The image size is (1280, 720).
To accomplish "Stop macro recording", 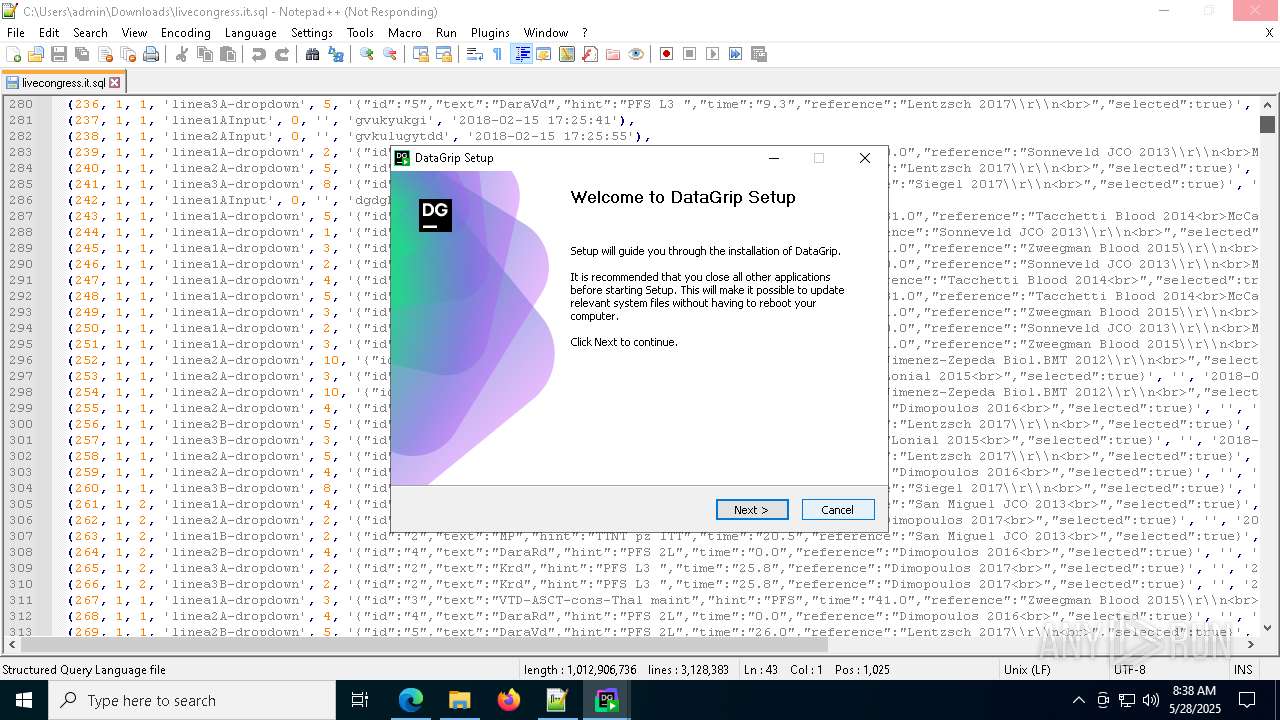I will (x=690, y=54).
